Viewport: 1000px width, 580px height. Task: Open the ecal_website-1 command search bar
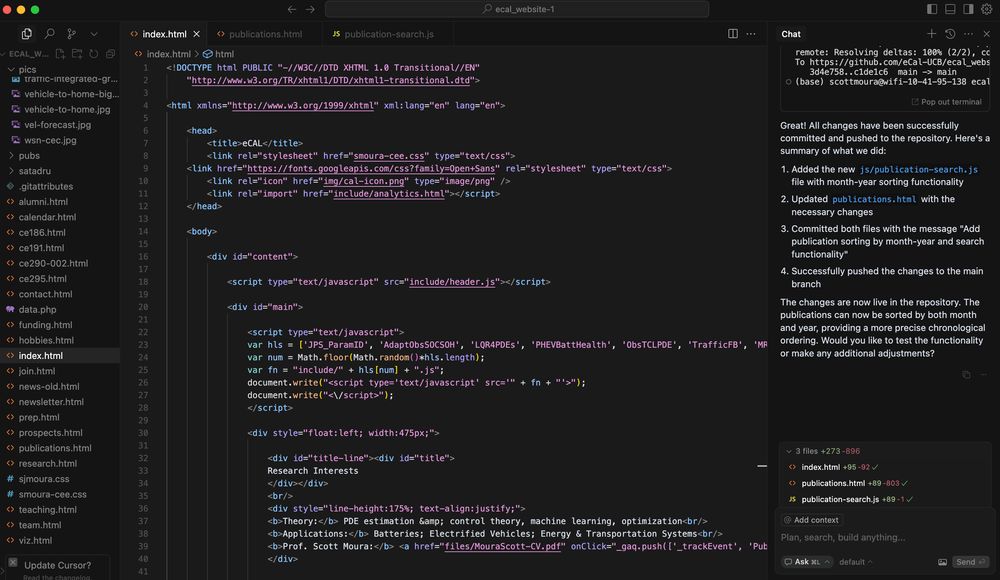coord(517,9)
